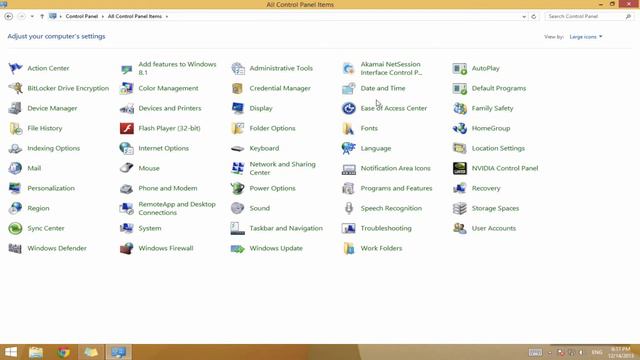Open Ease of Access Center icon
This screenshot has height=360, width=640.
coord(349,108)
